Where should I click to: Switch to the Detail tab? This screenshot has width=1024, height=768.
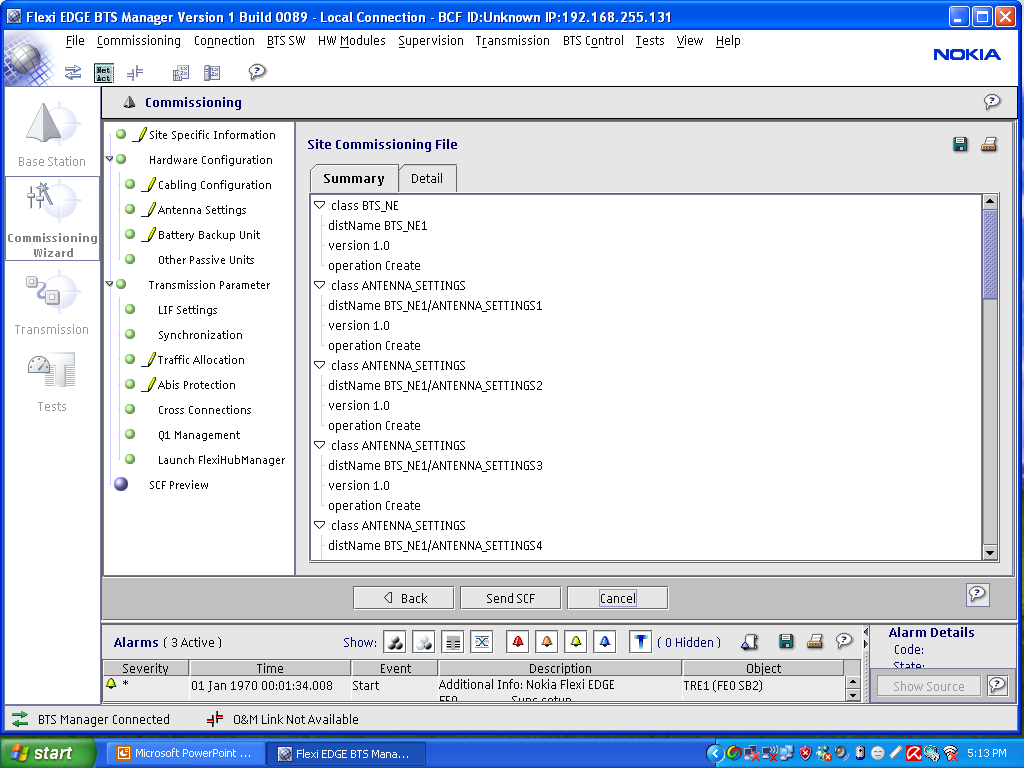coord(427,178)
